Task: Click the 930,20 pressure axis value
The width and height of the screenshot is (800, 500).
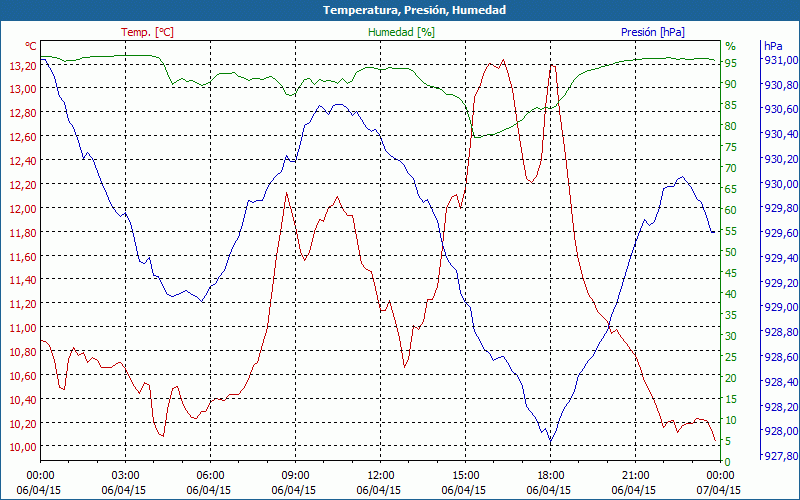Action: (x=780, y=159)
